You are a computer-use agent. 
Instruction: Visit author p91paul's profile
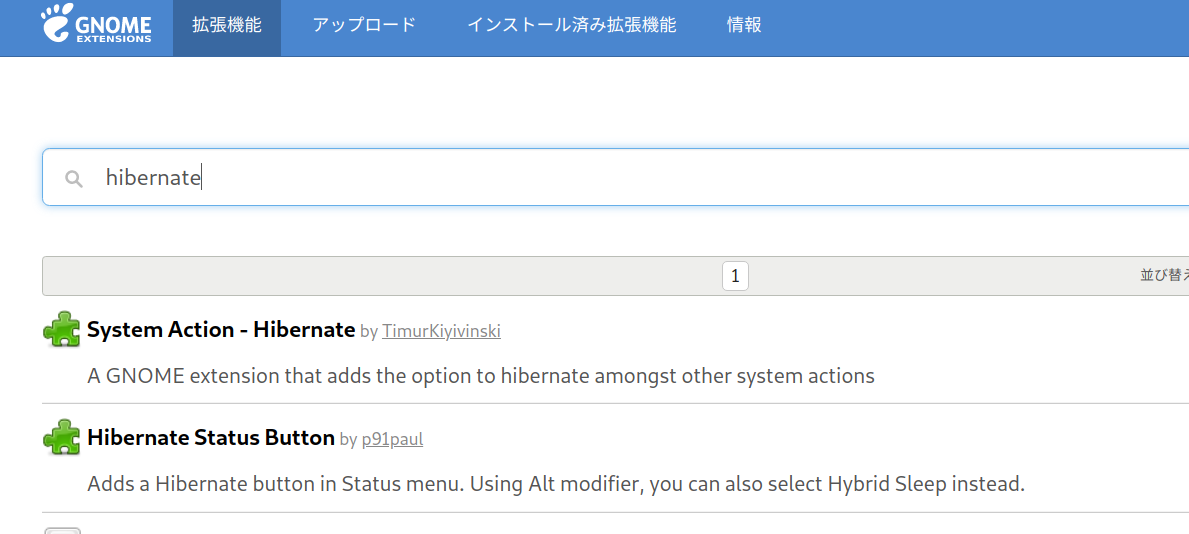(392, 439)
